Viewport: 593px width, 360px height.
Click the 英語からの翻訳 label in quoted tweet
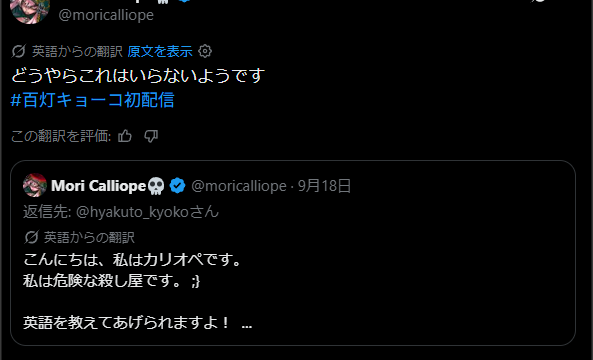[x=89, y=237]
